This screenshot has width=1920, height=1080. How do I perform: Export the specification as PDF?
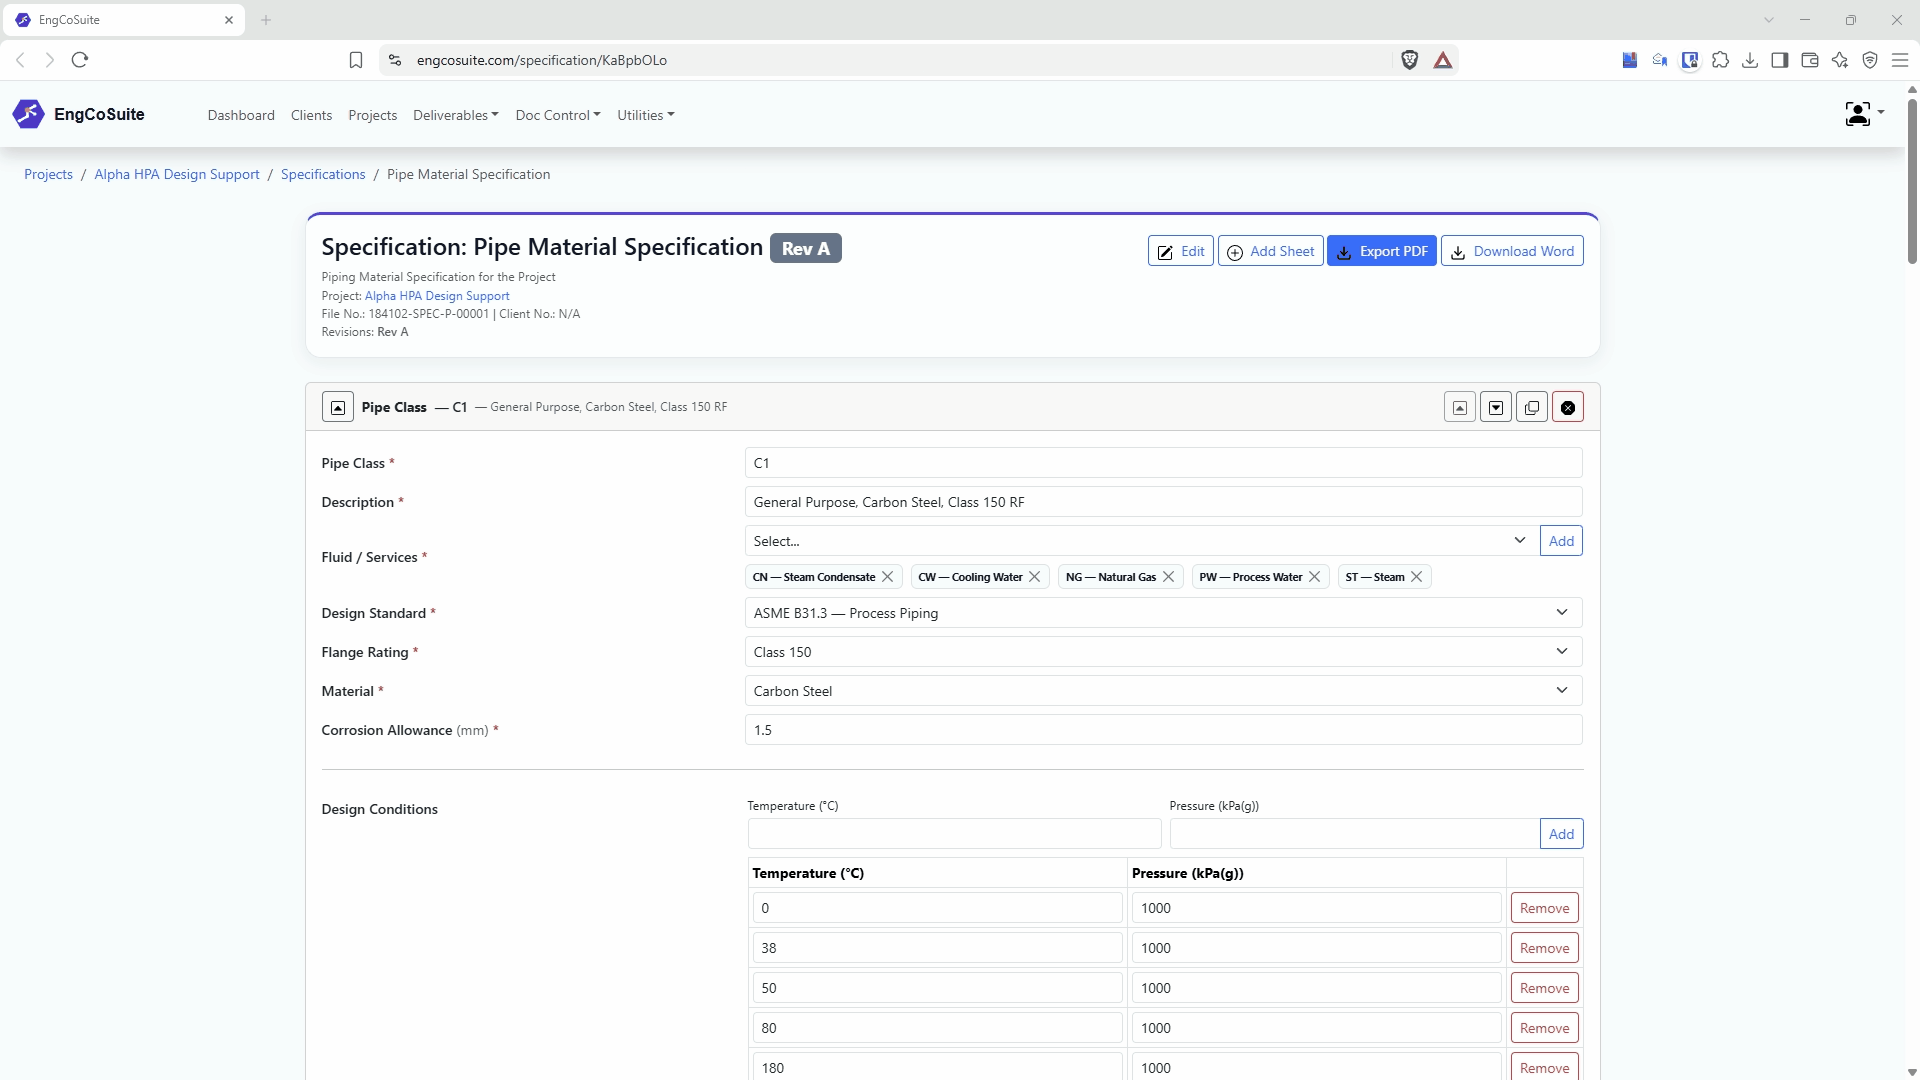(1382, 251)
